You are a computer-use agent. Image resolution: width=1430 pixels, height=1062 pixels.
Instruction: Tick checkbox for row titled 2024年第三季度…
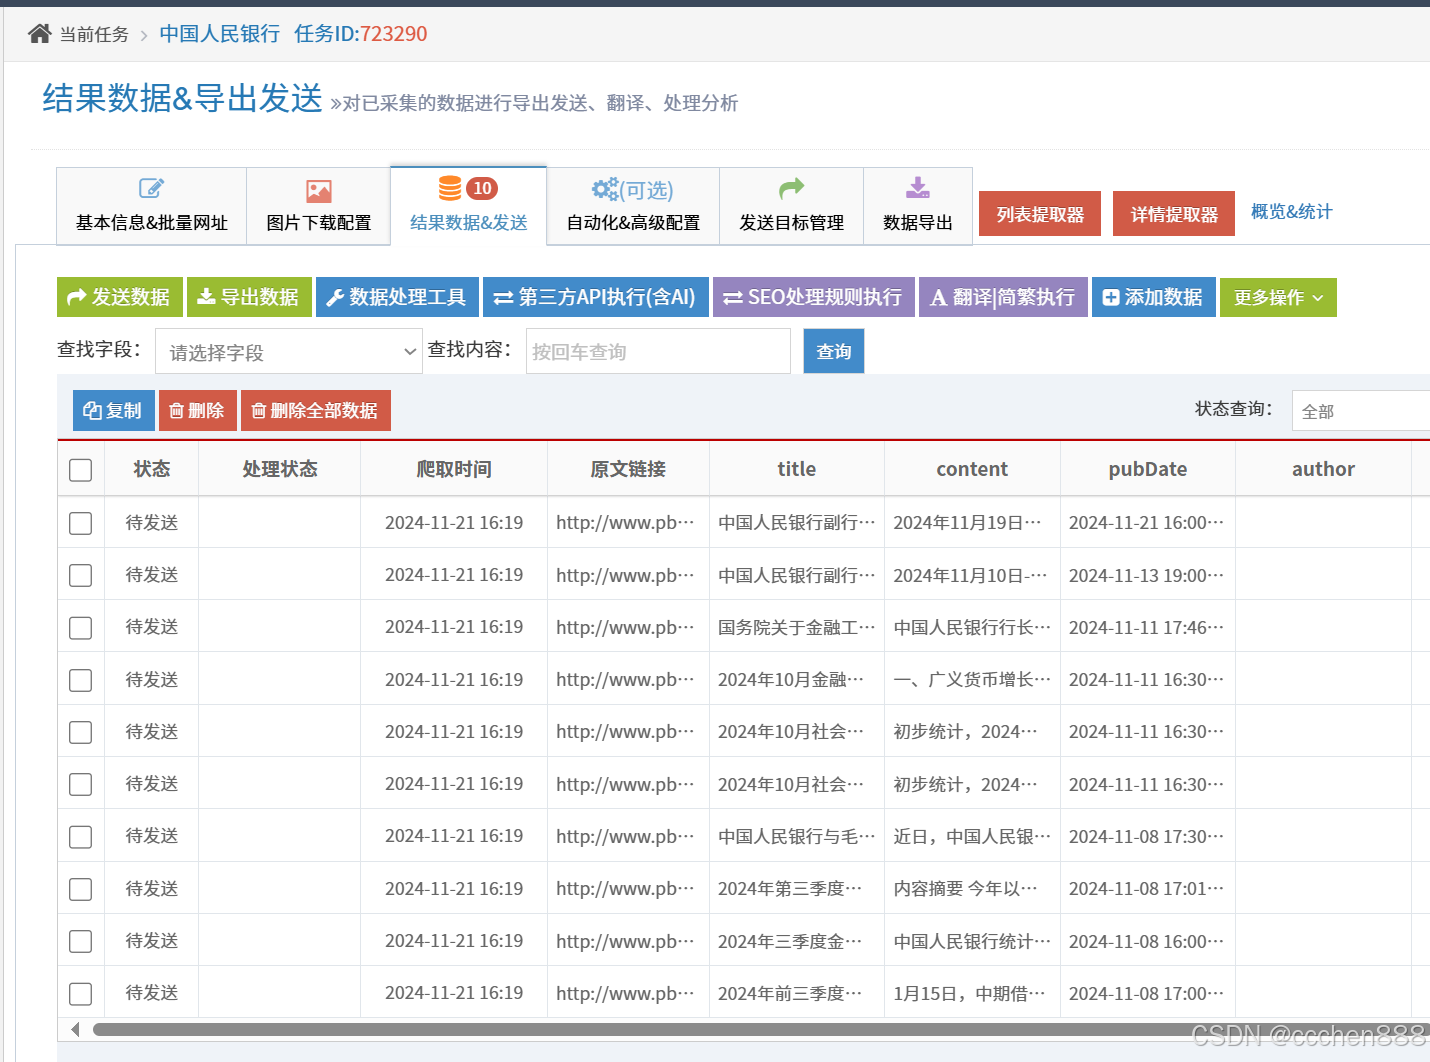pos(81,889)
